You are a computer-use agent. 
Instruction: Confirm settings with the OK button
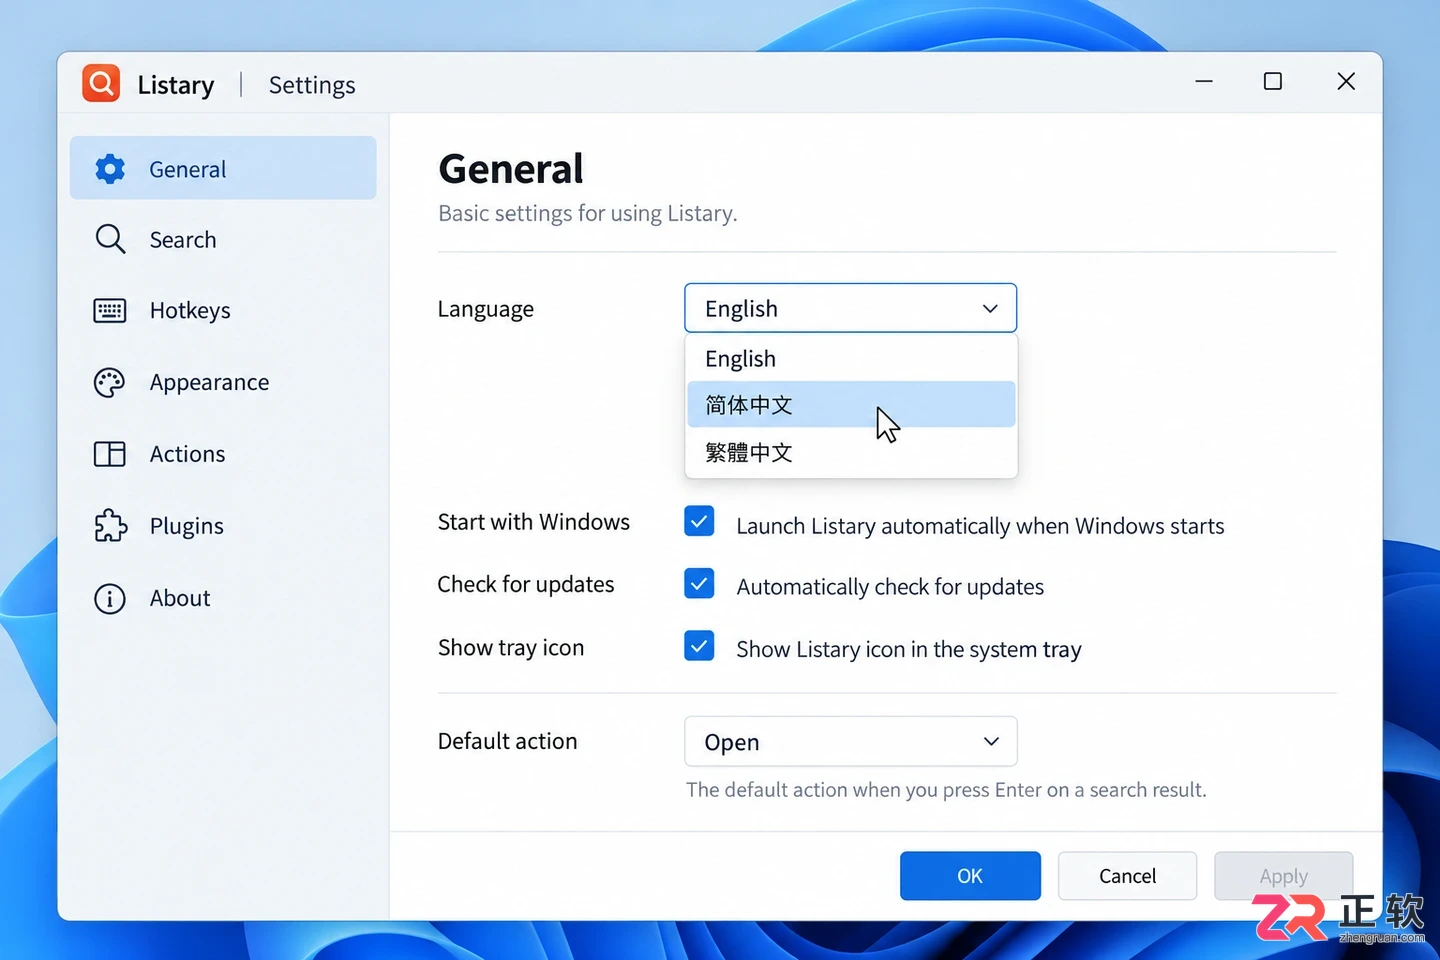[x=970, y=876]
